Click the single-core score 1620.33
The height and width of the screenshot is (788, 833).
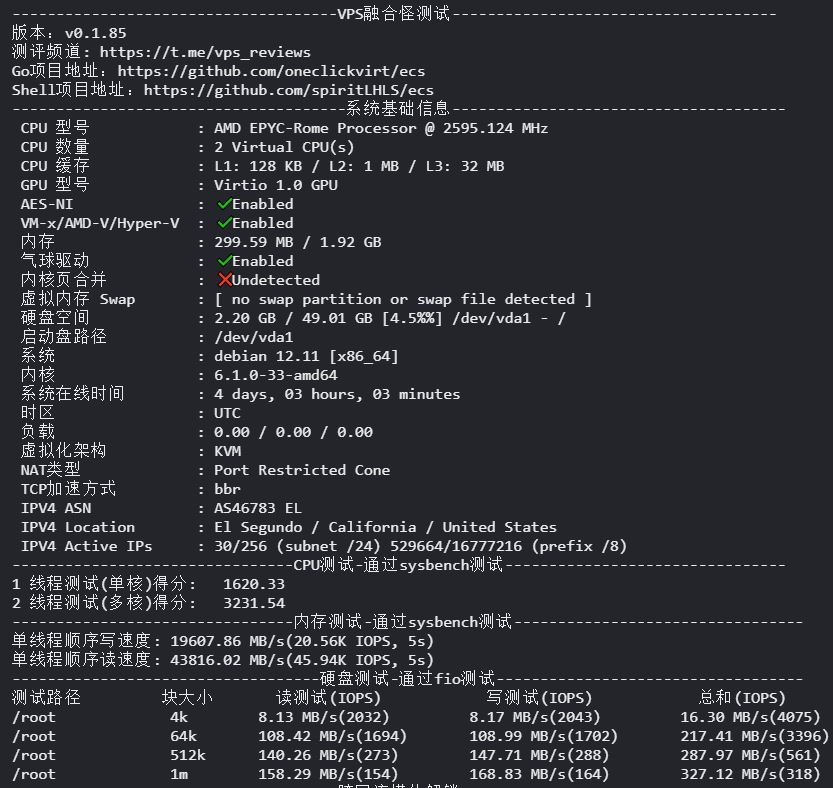click(x=254, y=584)
